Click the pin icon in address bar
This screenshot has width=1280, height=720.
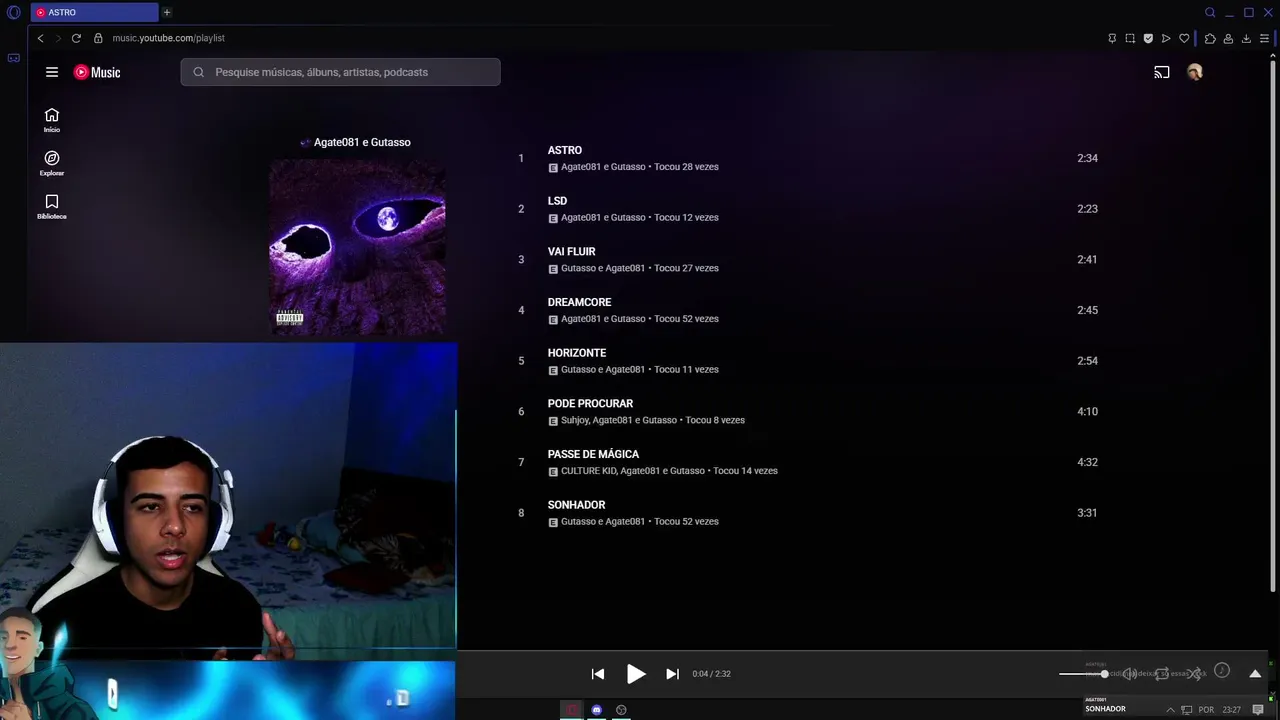(1112, 38)
